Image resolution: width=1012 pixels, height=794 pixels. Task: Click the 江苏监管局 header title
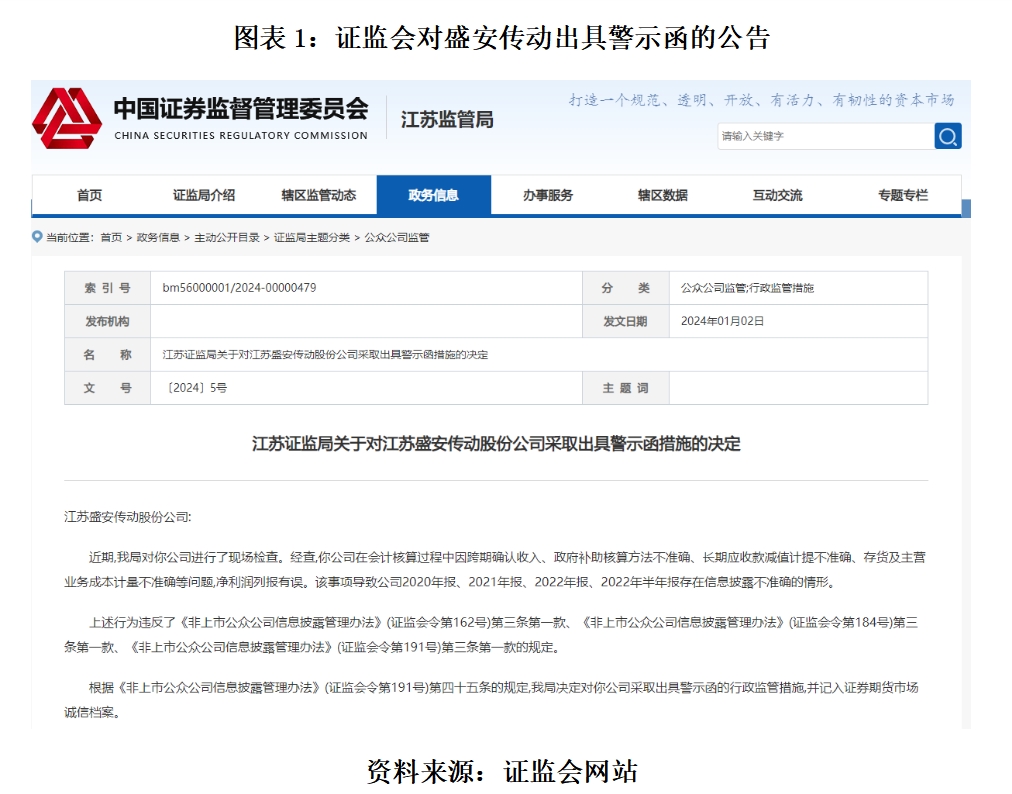point(447,119)
